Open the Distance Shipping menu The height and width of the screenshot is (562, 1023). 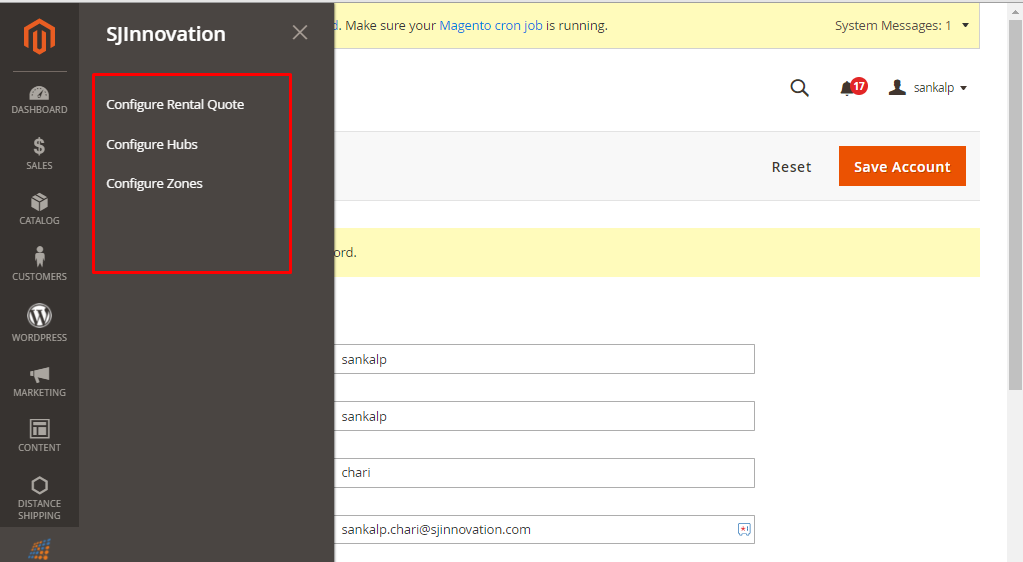[x=39, y=497]
